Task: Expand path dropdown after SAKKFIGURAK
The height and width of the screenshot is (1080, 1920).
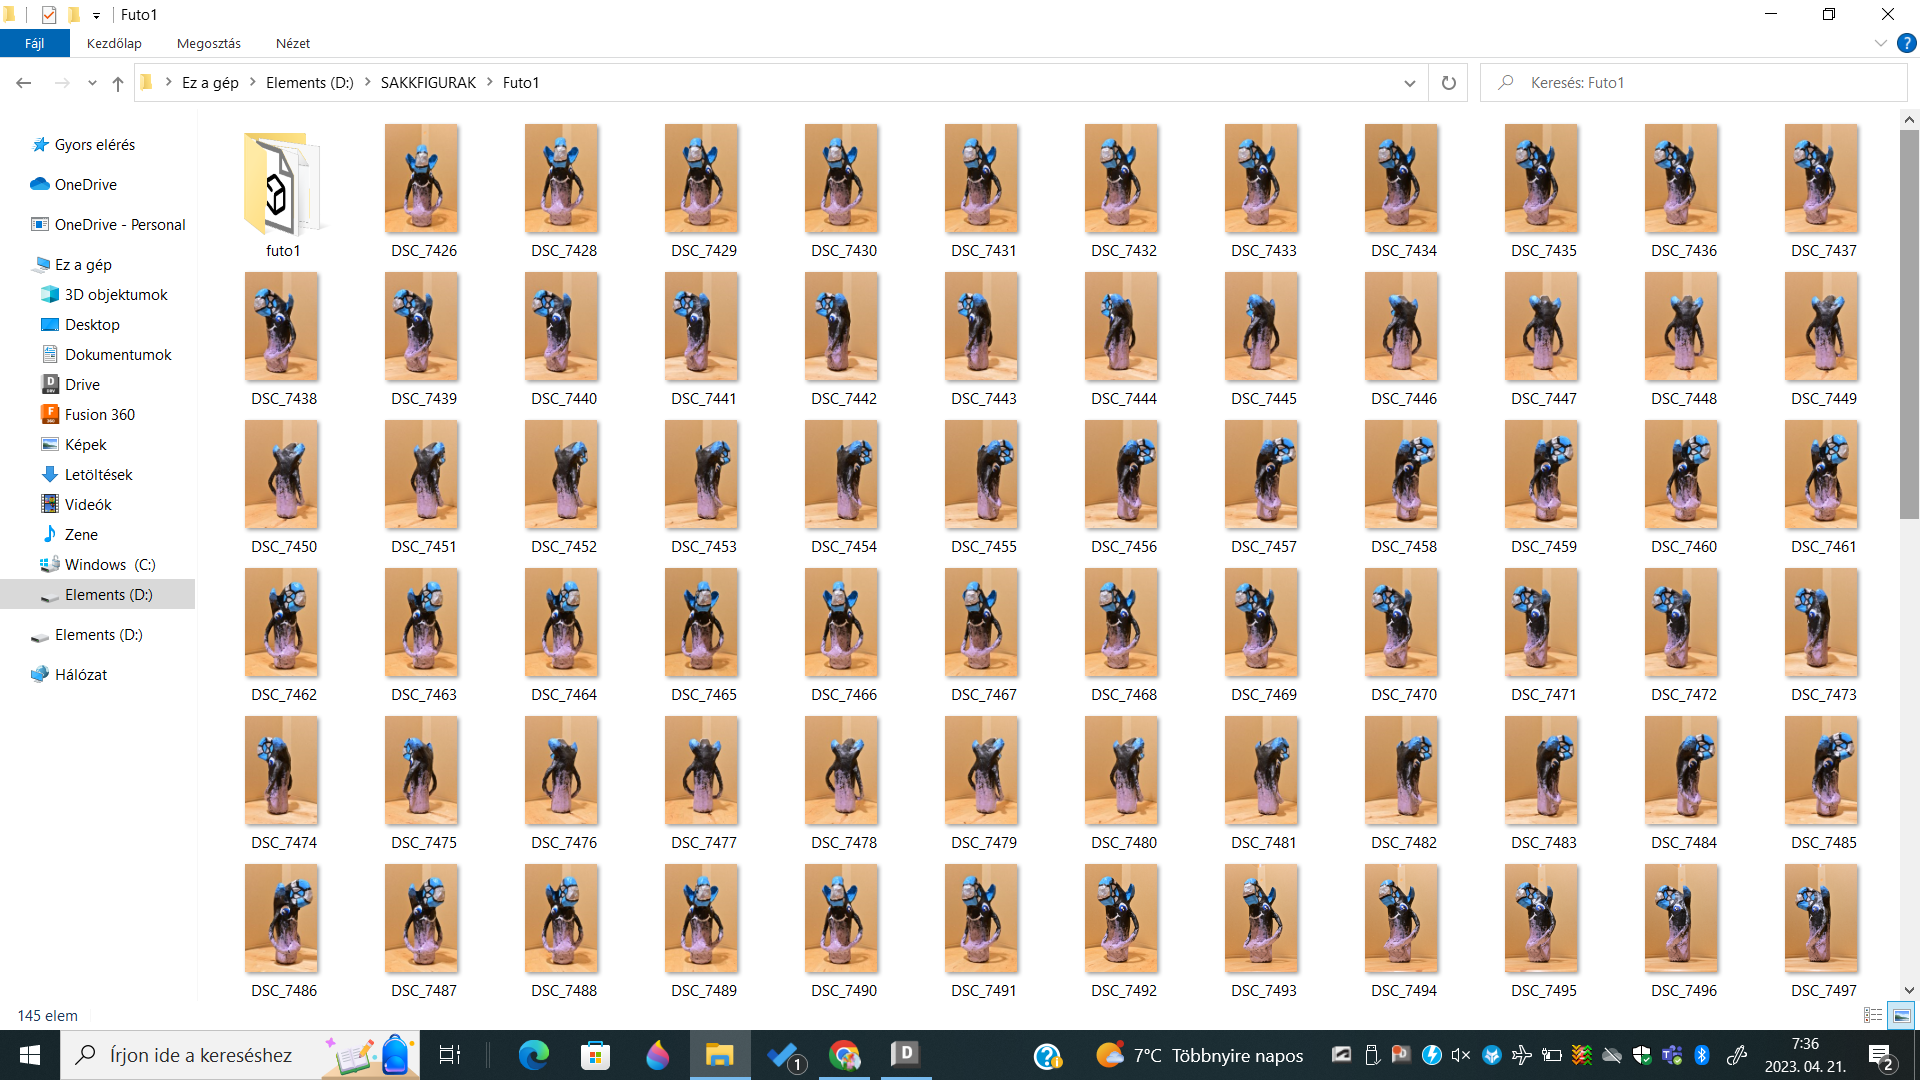Action: [x=491, y=83]
